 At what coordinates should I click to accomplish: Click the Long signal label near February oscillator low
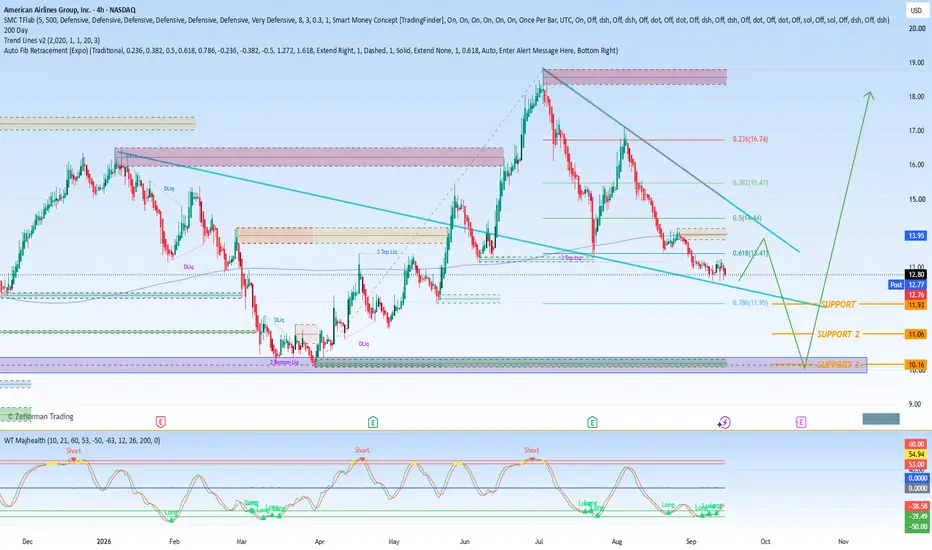coord(171,512)
